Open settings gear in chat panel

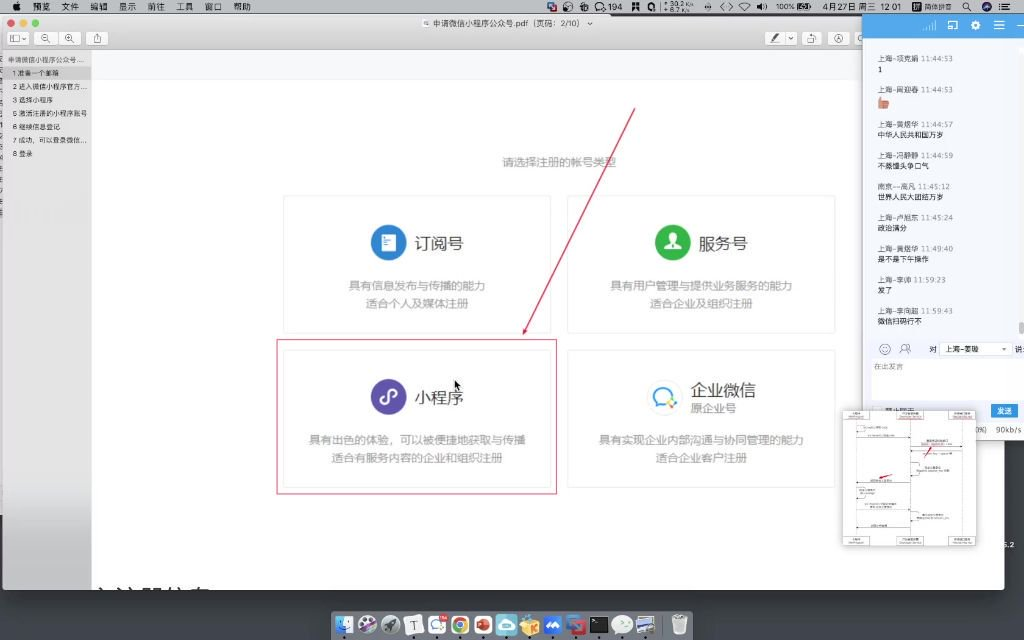(976, 25)
